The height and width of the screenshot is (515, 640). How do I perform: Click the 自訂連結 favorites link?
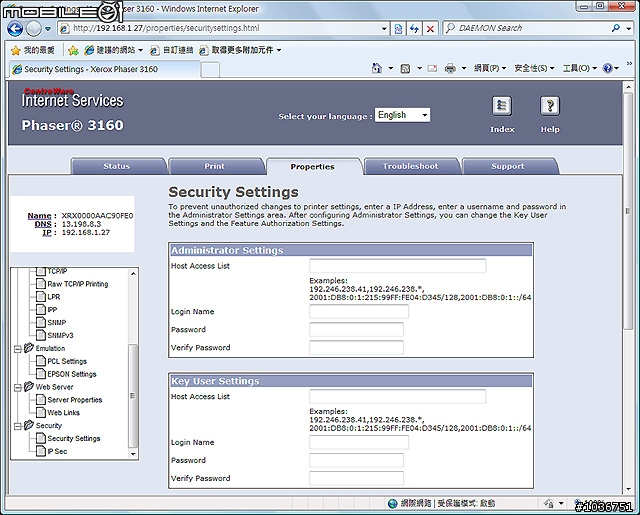[x=172, y=50]
